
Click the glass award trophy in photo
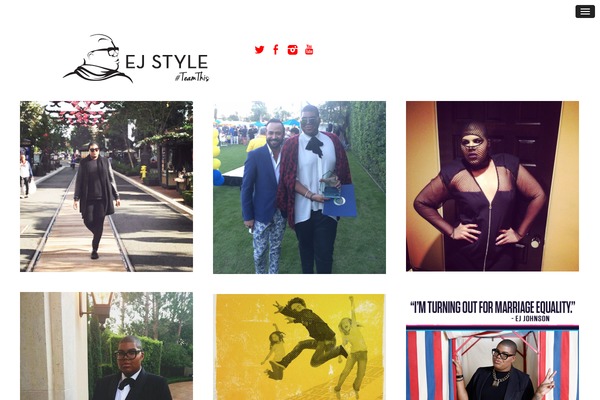click(331, 186)
